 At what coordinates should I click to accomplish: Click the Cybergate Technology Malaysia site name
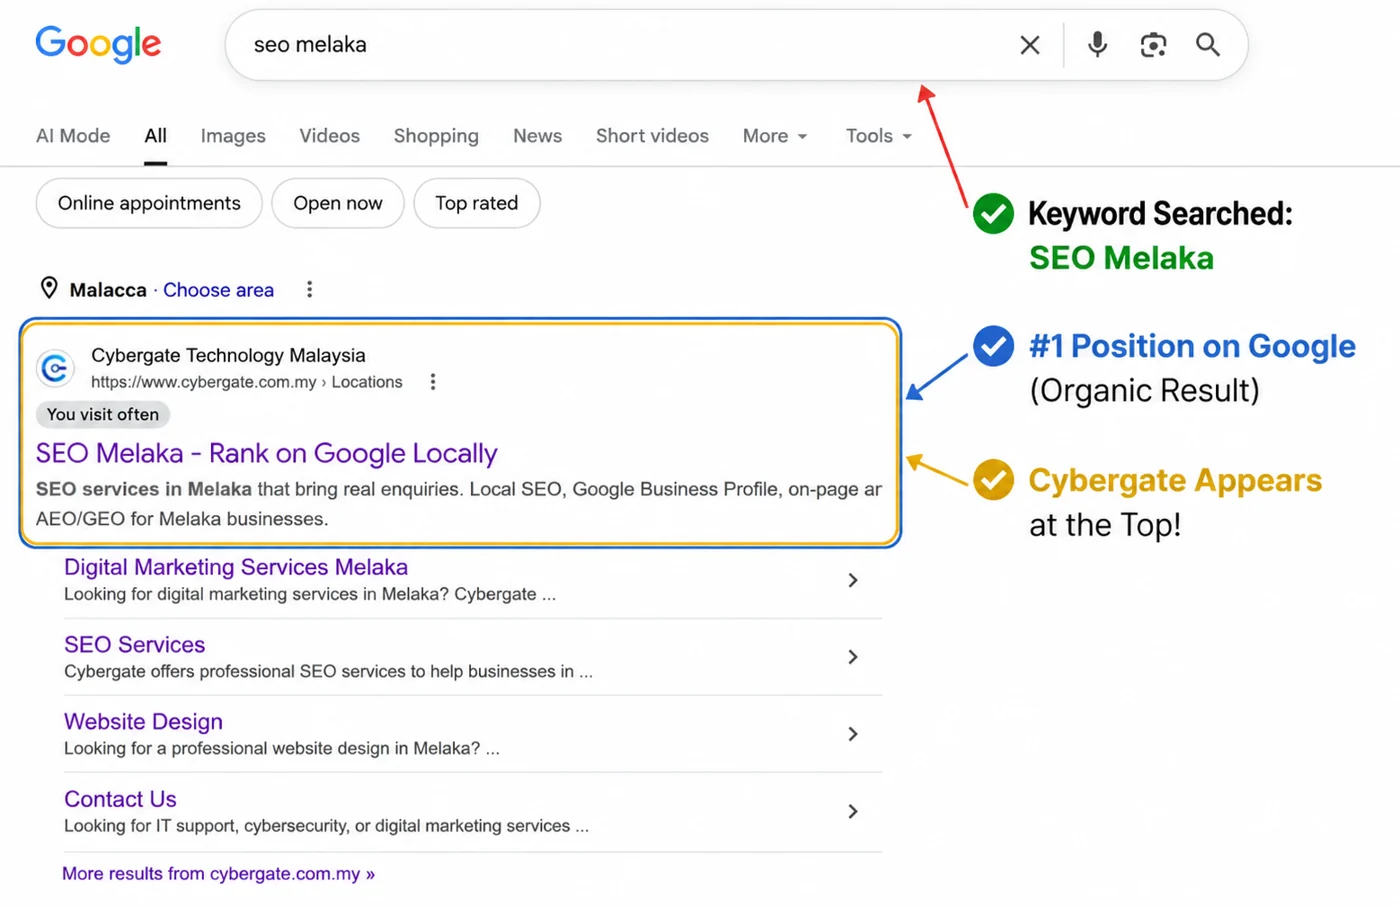pos(228,355)
